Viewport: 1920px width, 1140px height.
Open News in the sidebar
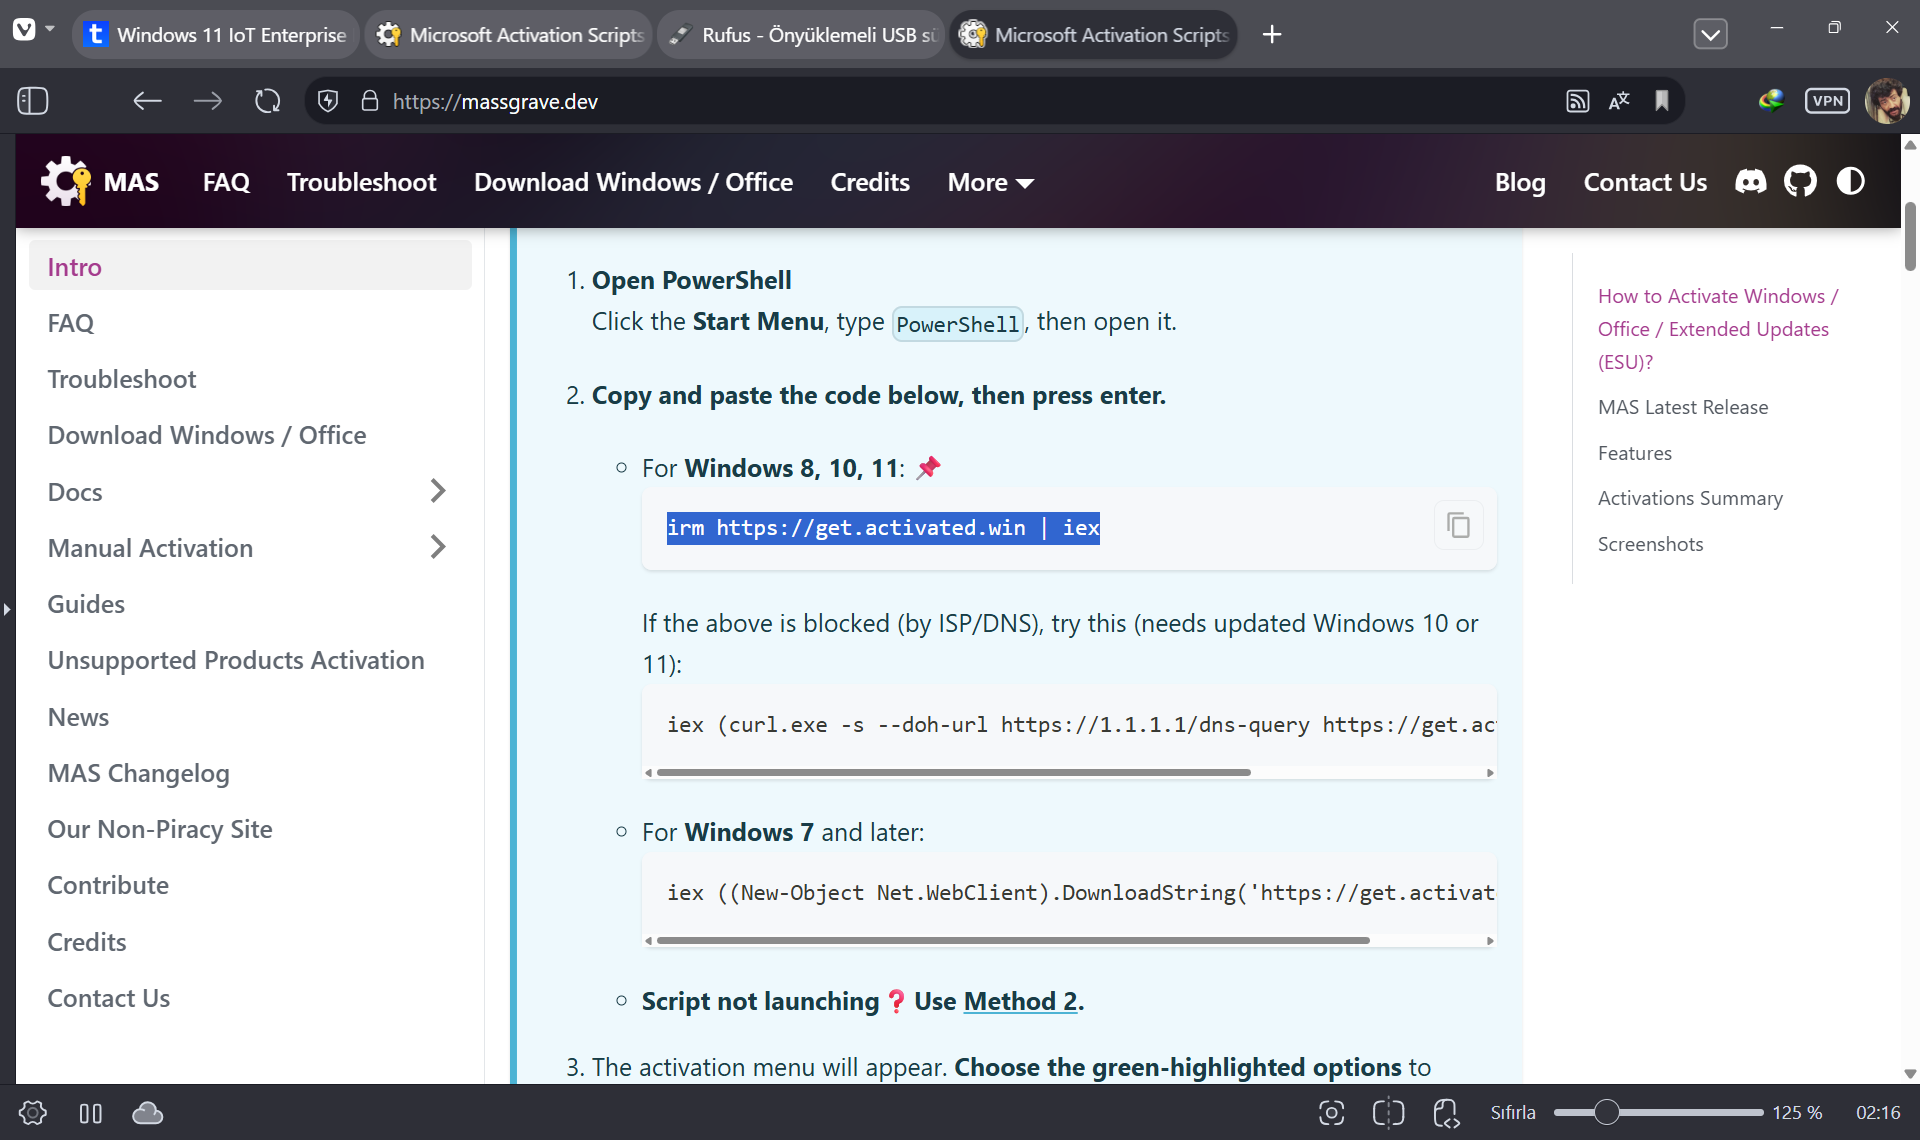click(x=78, y=717)
